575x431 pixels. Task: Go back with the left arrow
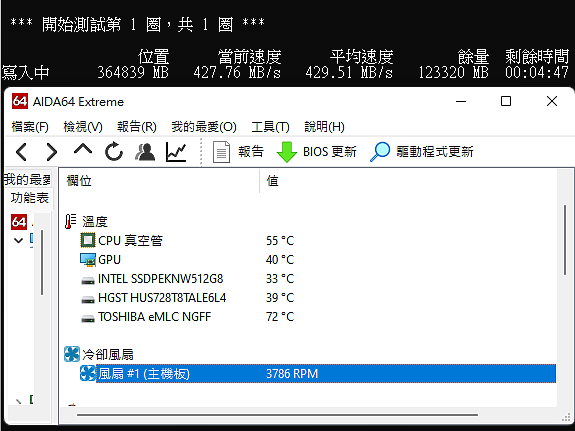22,151
